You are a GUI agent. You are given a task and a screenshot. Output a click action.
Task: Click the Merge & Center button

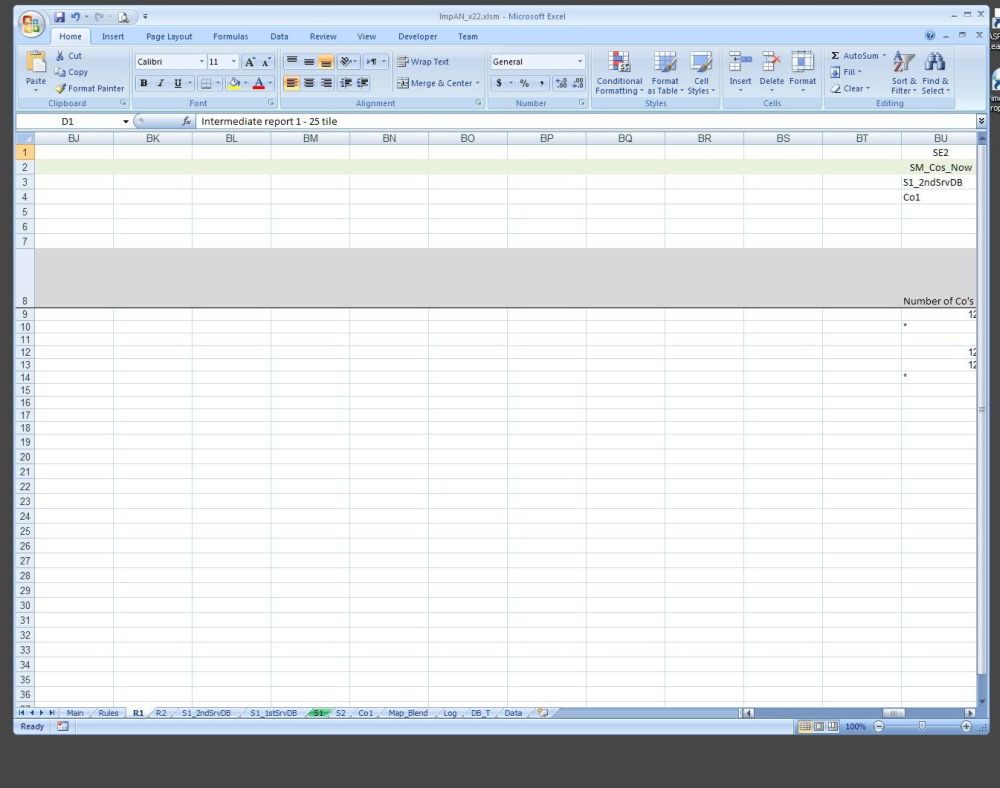point(437,83)
